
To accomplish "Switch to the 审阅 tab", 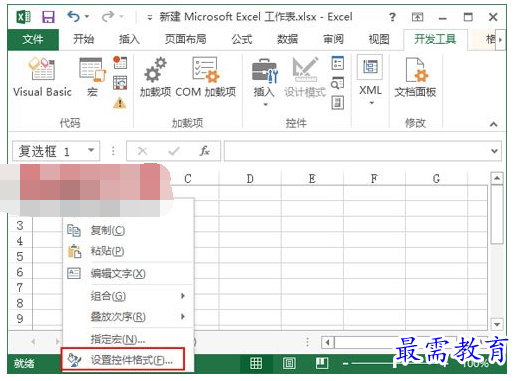I will (x=333, y=39).
